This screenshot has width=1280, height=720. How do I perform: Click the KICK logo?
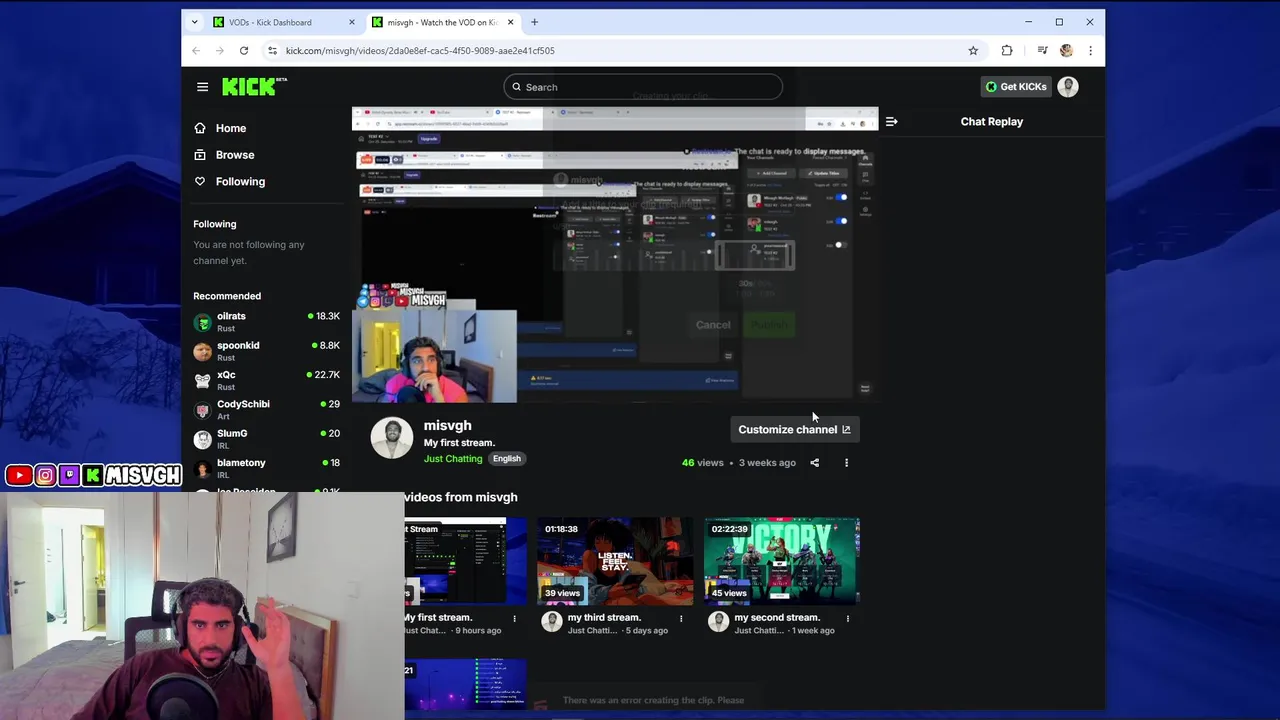point(253,87)
